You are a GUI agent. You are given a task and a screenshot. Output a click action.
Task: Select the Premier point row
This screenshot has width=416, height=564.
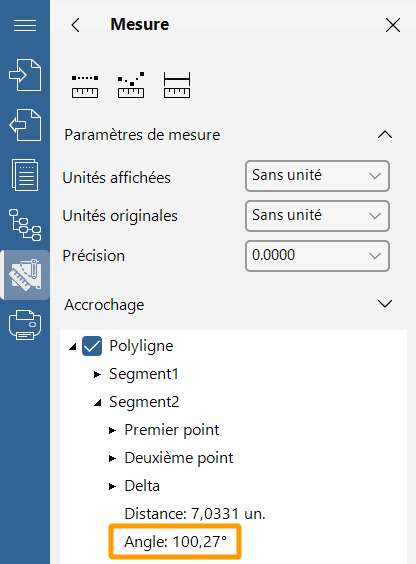172,430
